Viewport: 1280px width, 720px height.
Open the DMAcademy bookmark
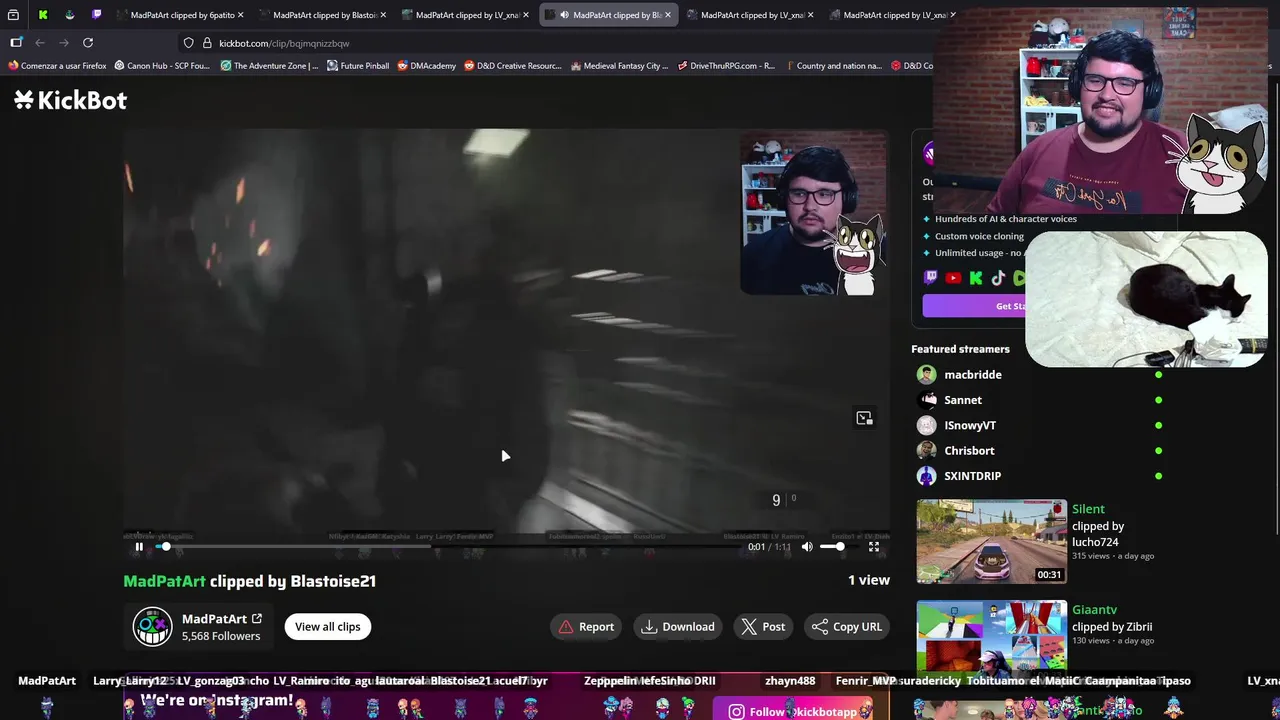(x=427, y=66)
